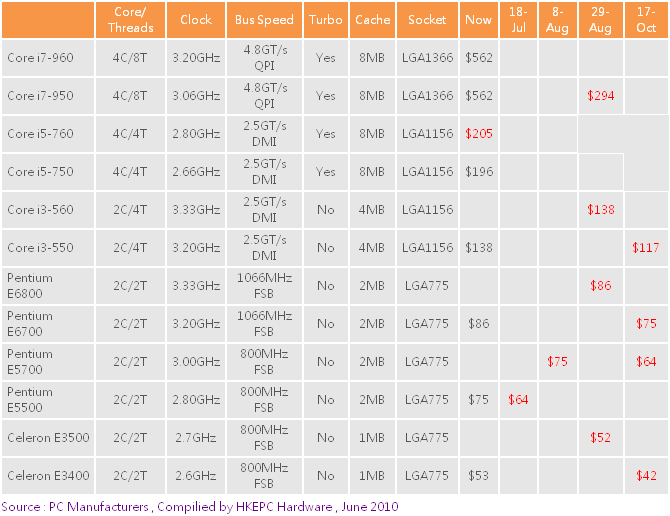Click the Core i5-750 processor name

pyautogui.click(x=40, y=172)
